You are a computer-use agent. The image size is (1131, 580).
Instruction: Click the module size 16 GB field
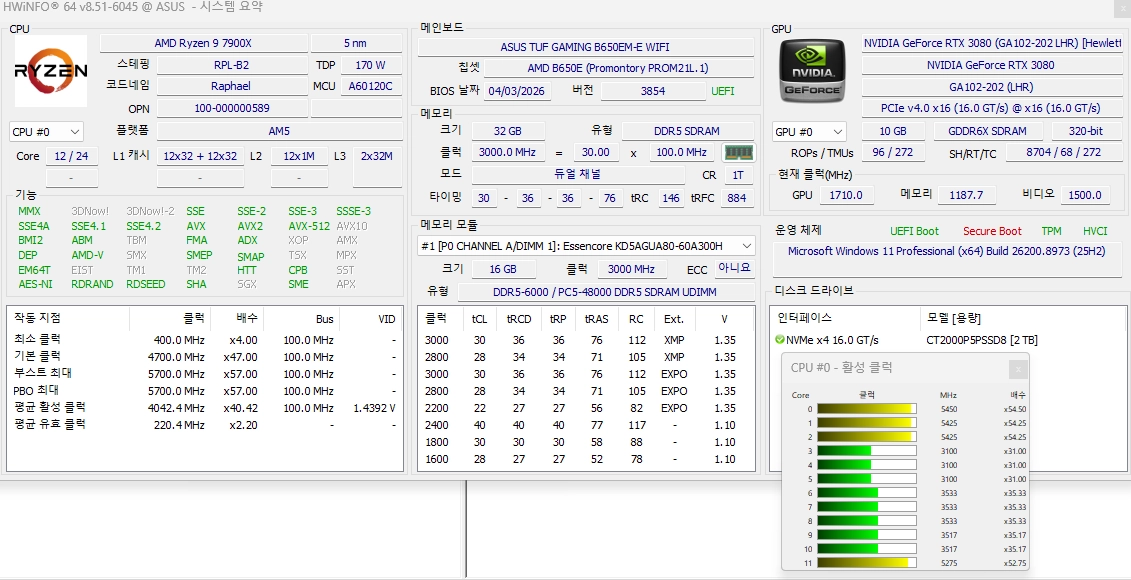click(503, 269)
